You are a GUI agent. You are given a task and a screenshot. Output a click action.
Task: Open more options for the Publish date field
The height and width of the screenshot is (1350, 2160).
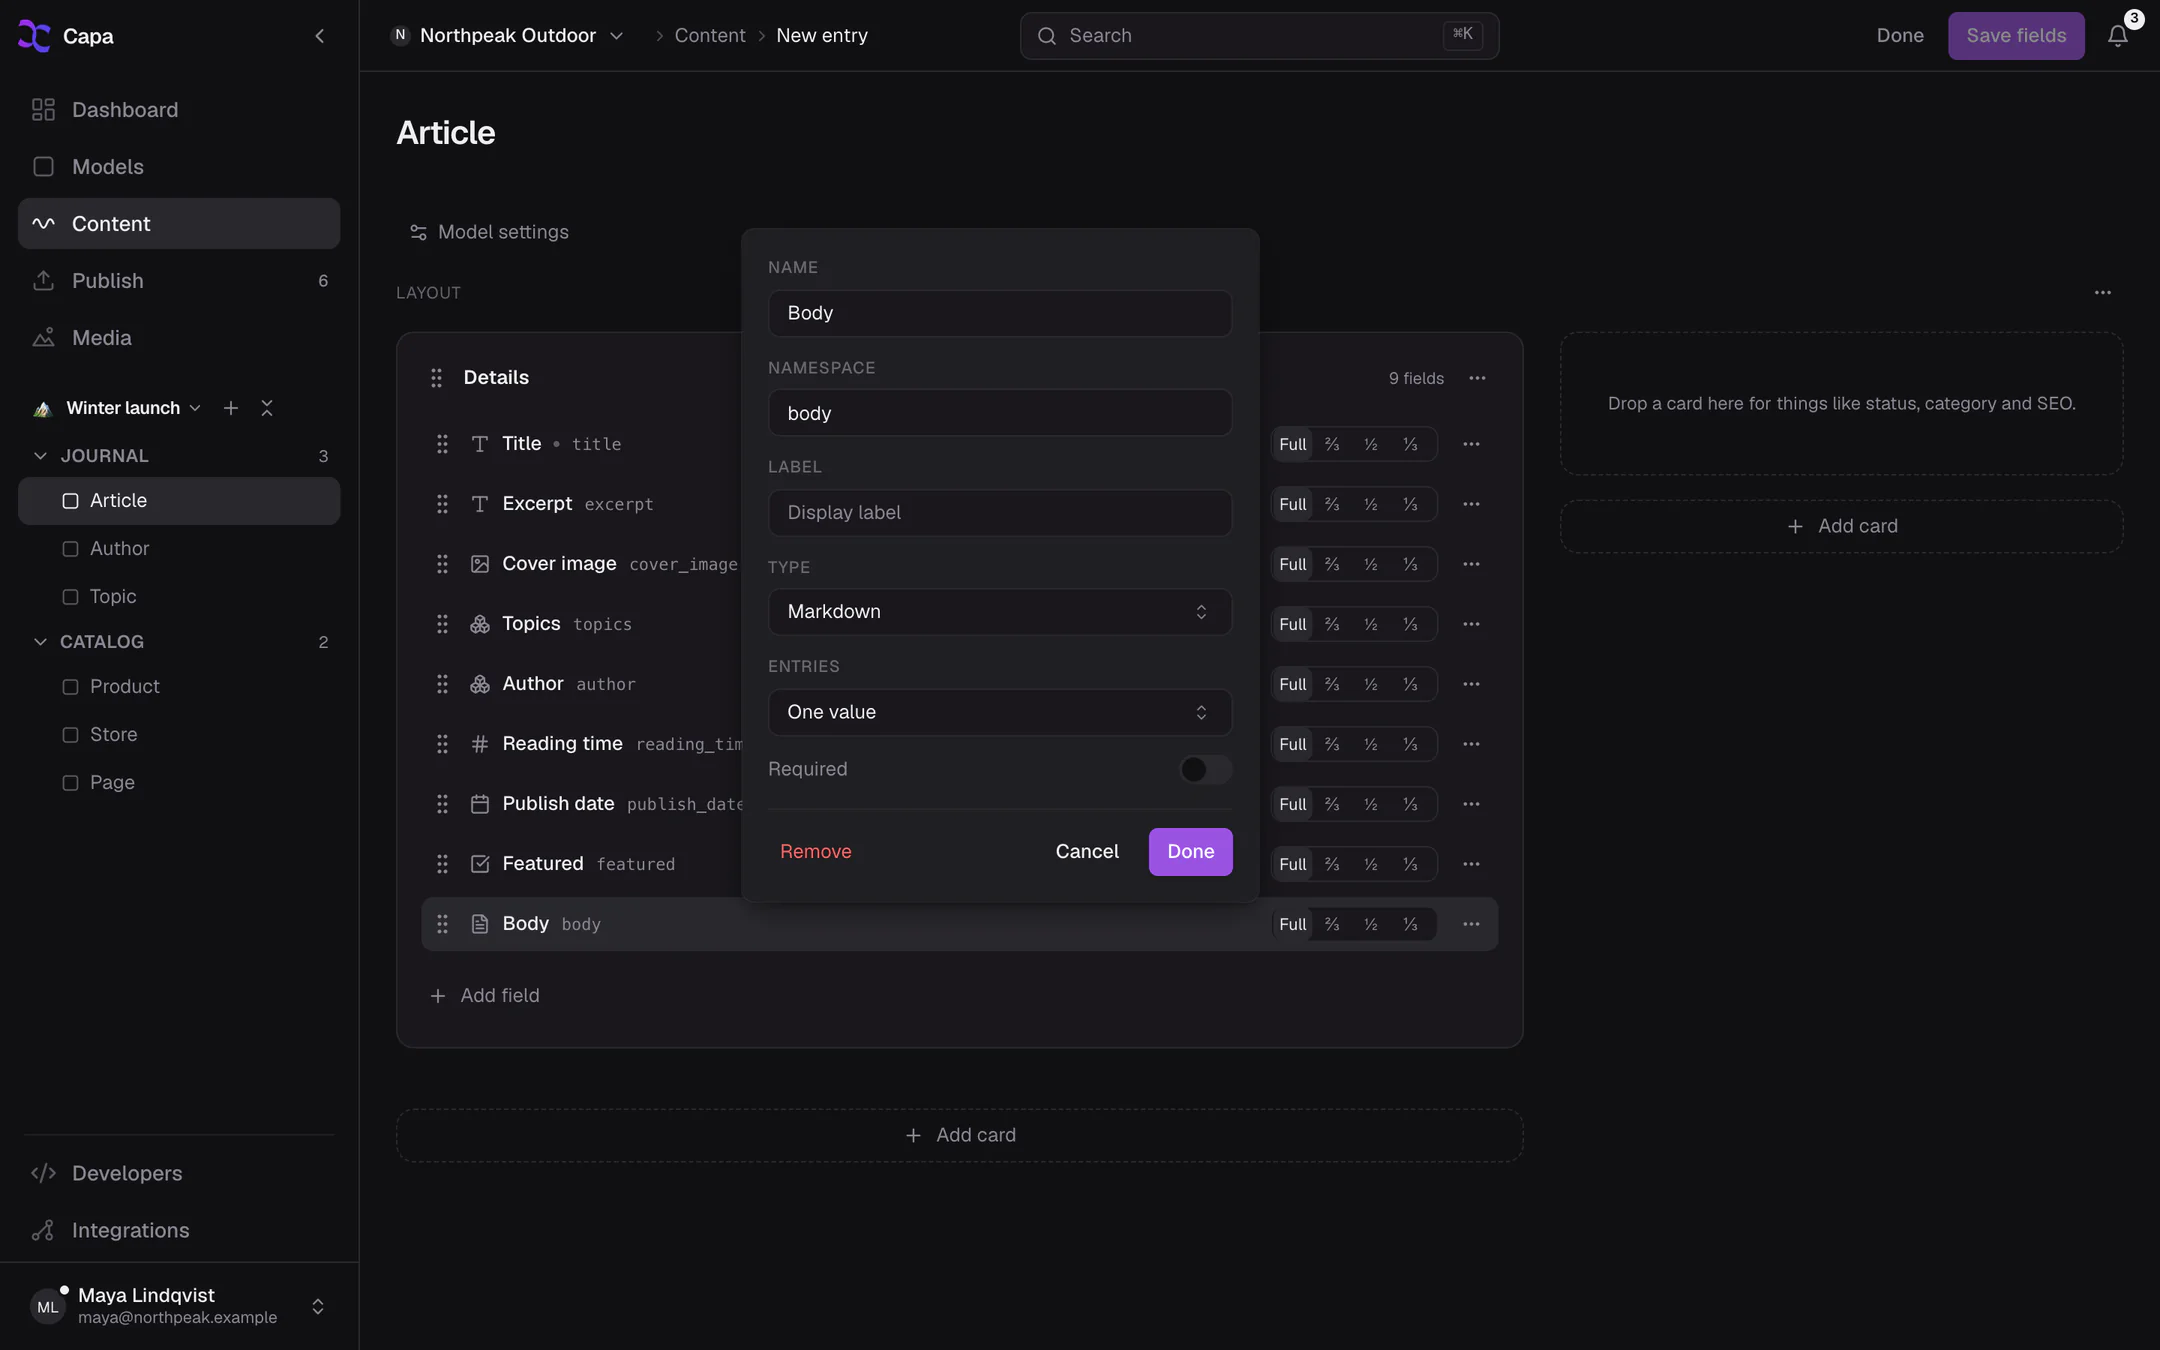pos(1471,804)
